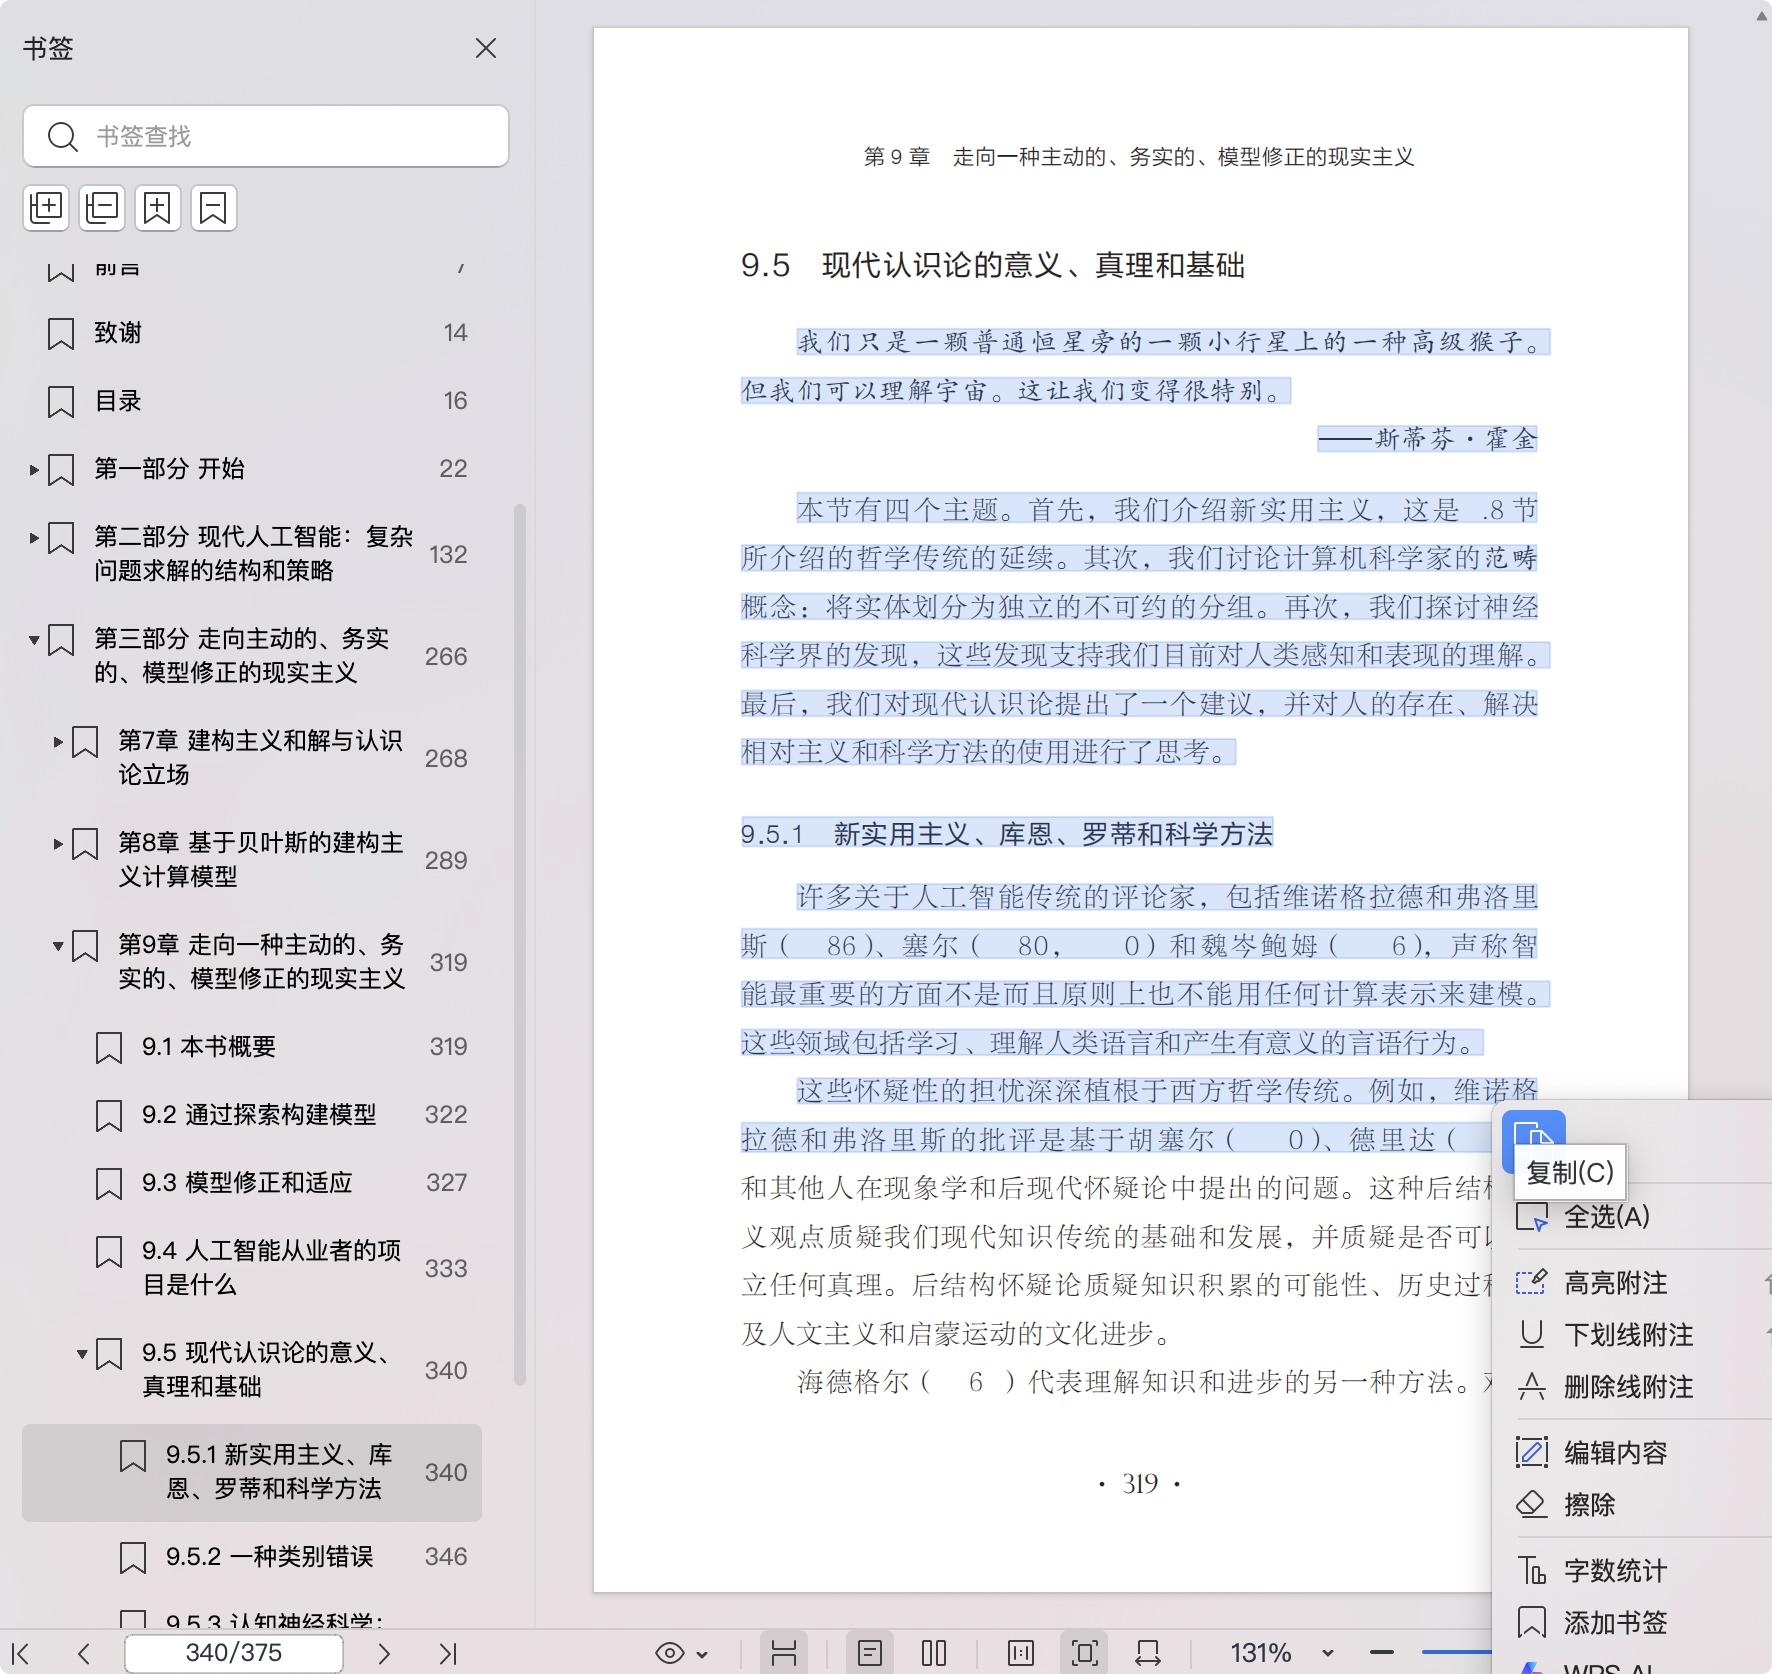The image size is (1772, 1674).
Task: Select 高亮附注 from the context menu
Action: coord(1614,1283)
